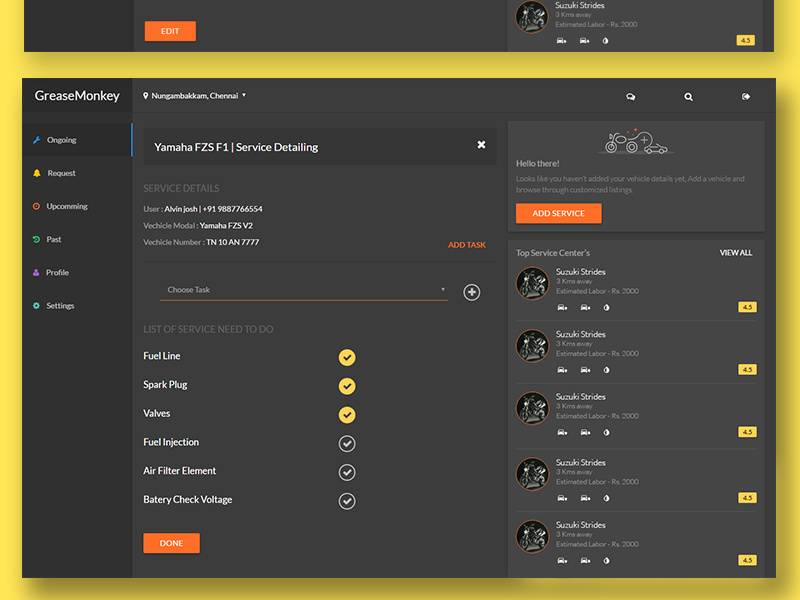Click the EDIT button in the window above
The height and width of the screenshot is (600, 800).
click(170, 31)
